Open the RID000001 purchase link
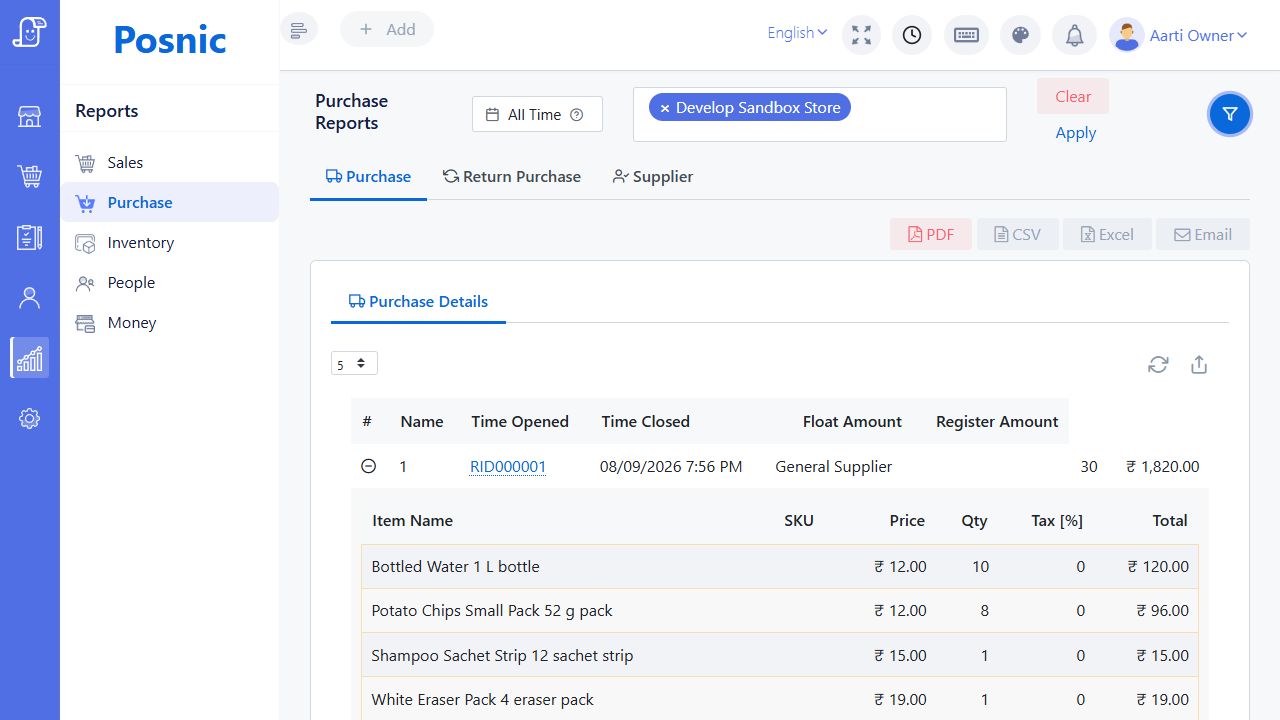The width and height of the screenshot is (1280, 720). click(x=508, y=466)
